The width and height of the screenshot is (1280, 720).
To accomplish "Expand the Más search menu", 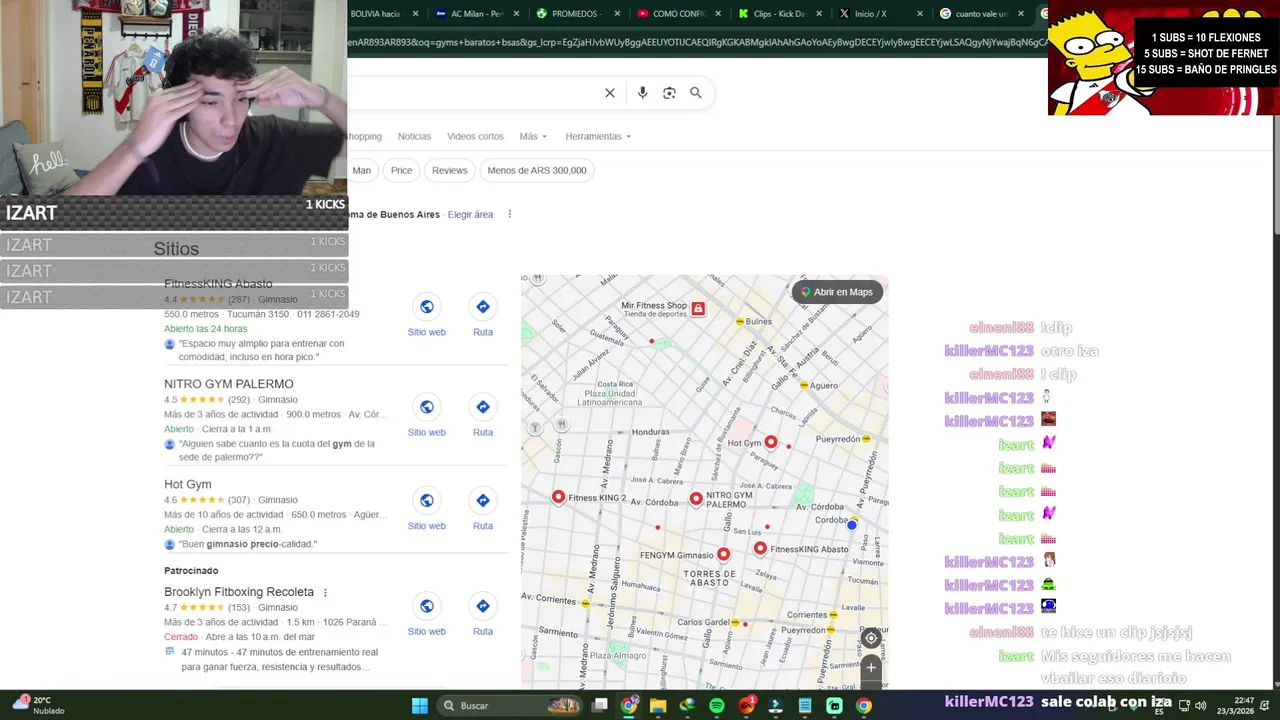I will [533, 136].
